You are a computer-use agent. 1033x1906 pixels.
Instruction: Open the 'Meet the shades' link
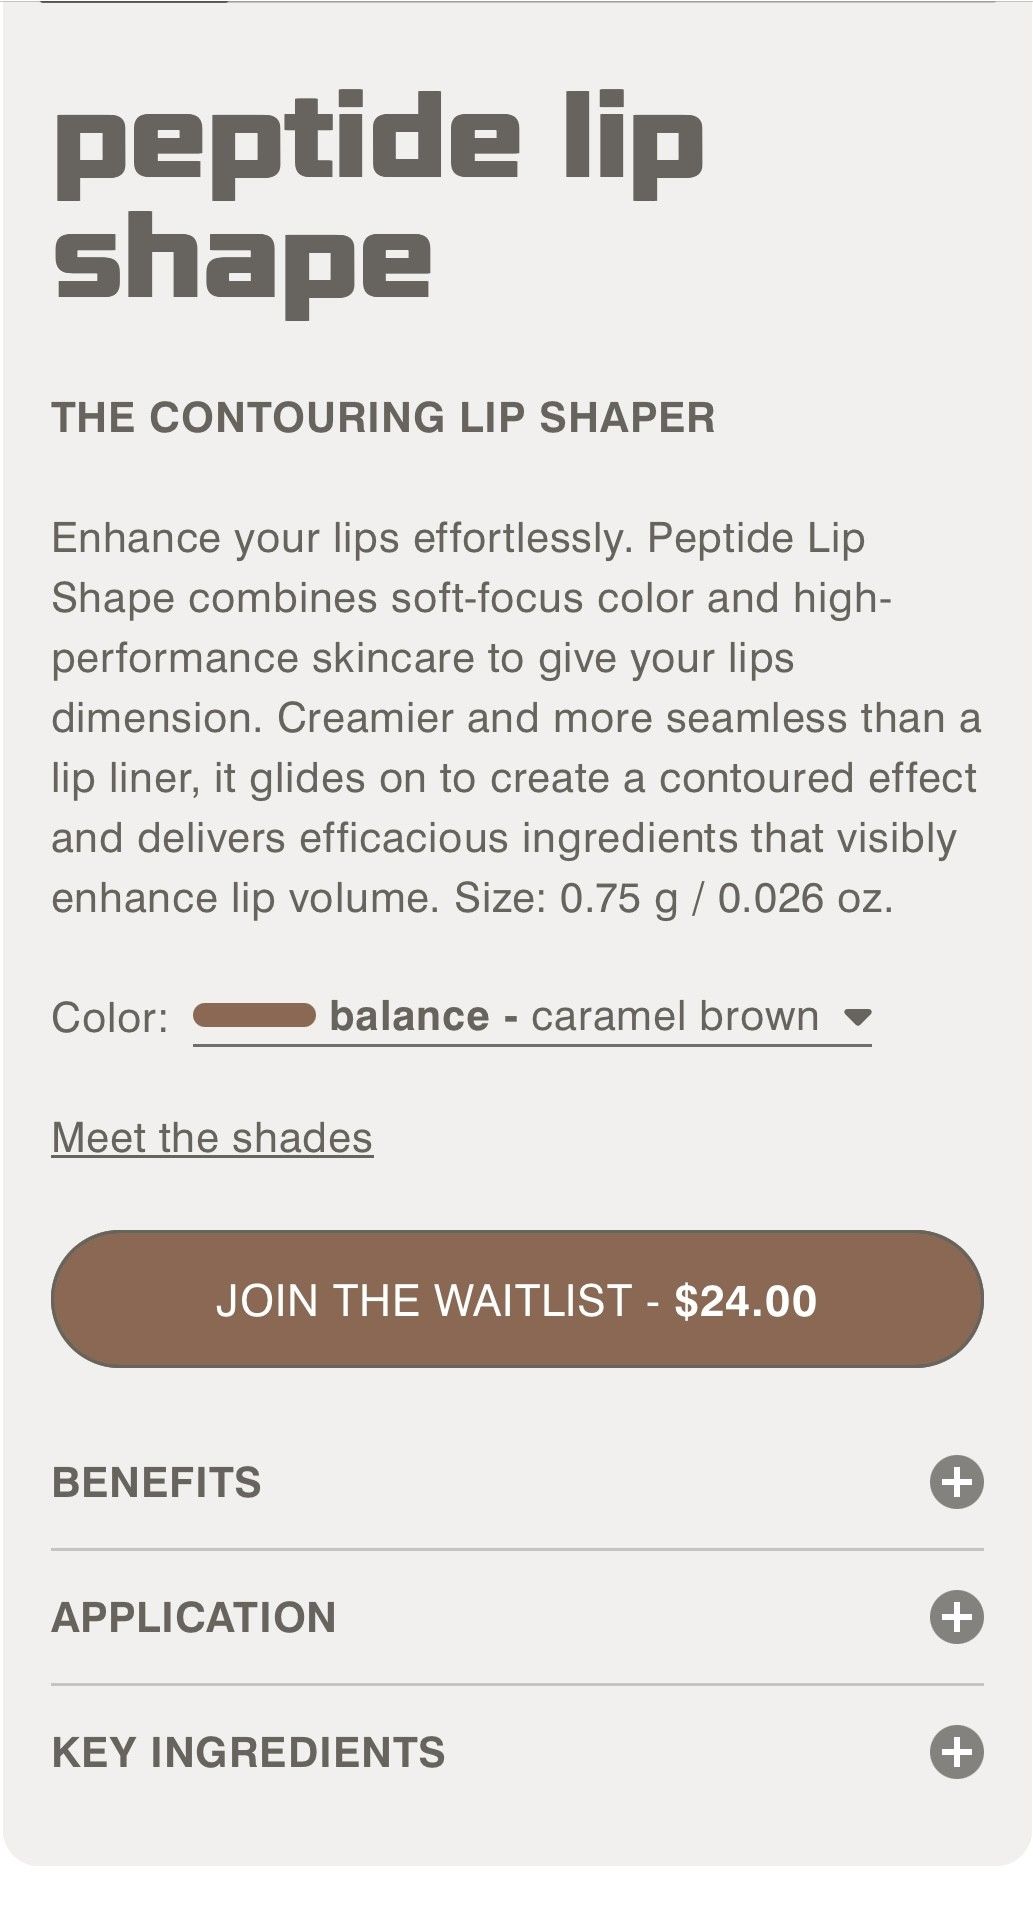pyautogui.click(x=212, y=1138)
